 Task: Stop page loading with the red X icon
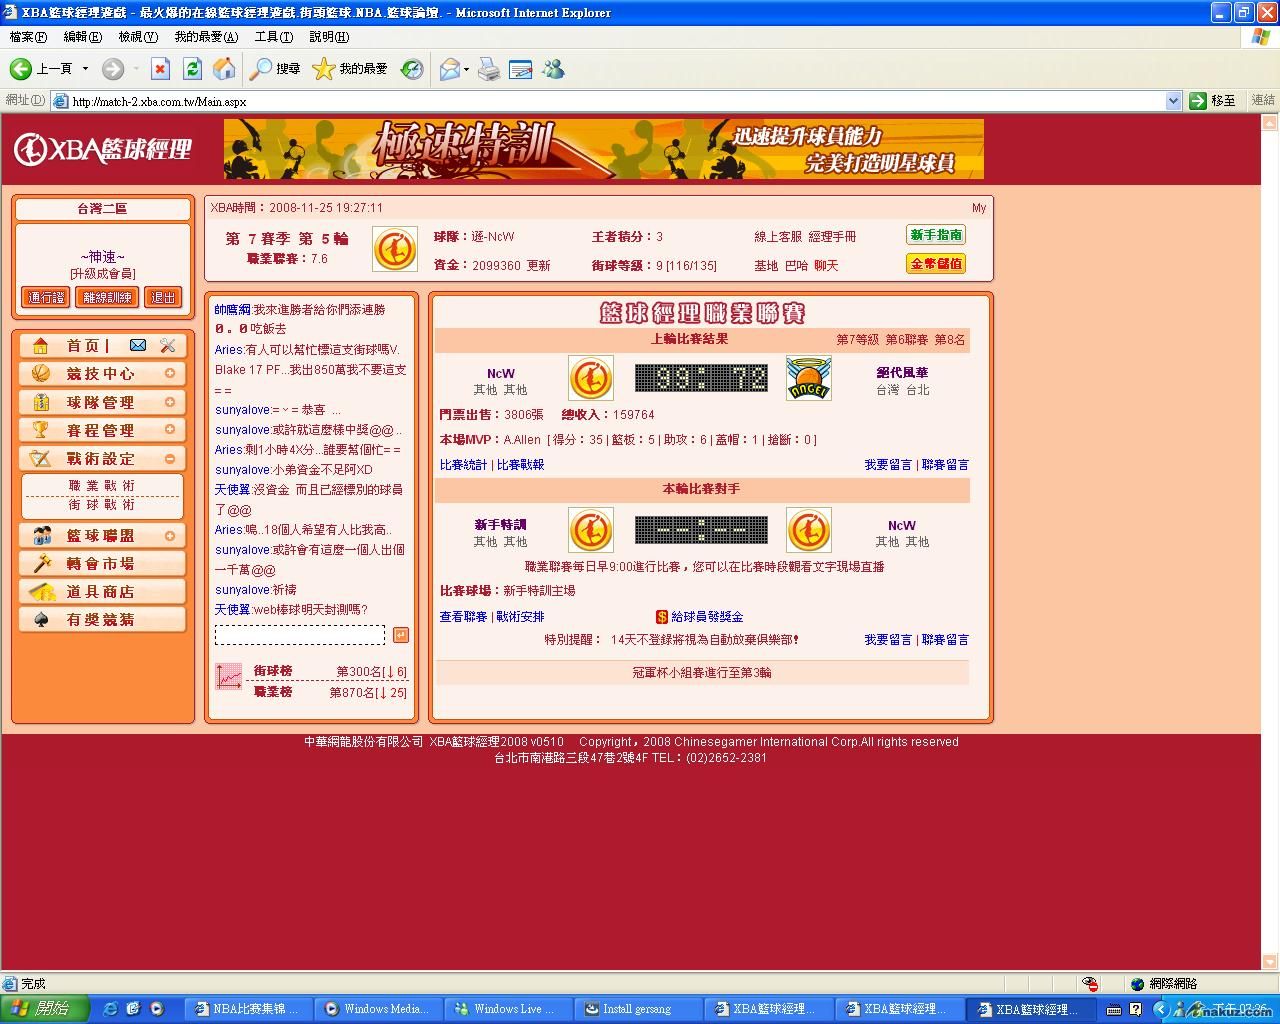click(160, 68)
